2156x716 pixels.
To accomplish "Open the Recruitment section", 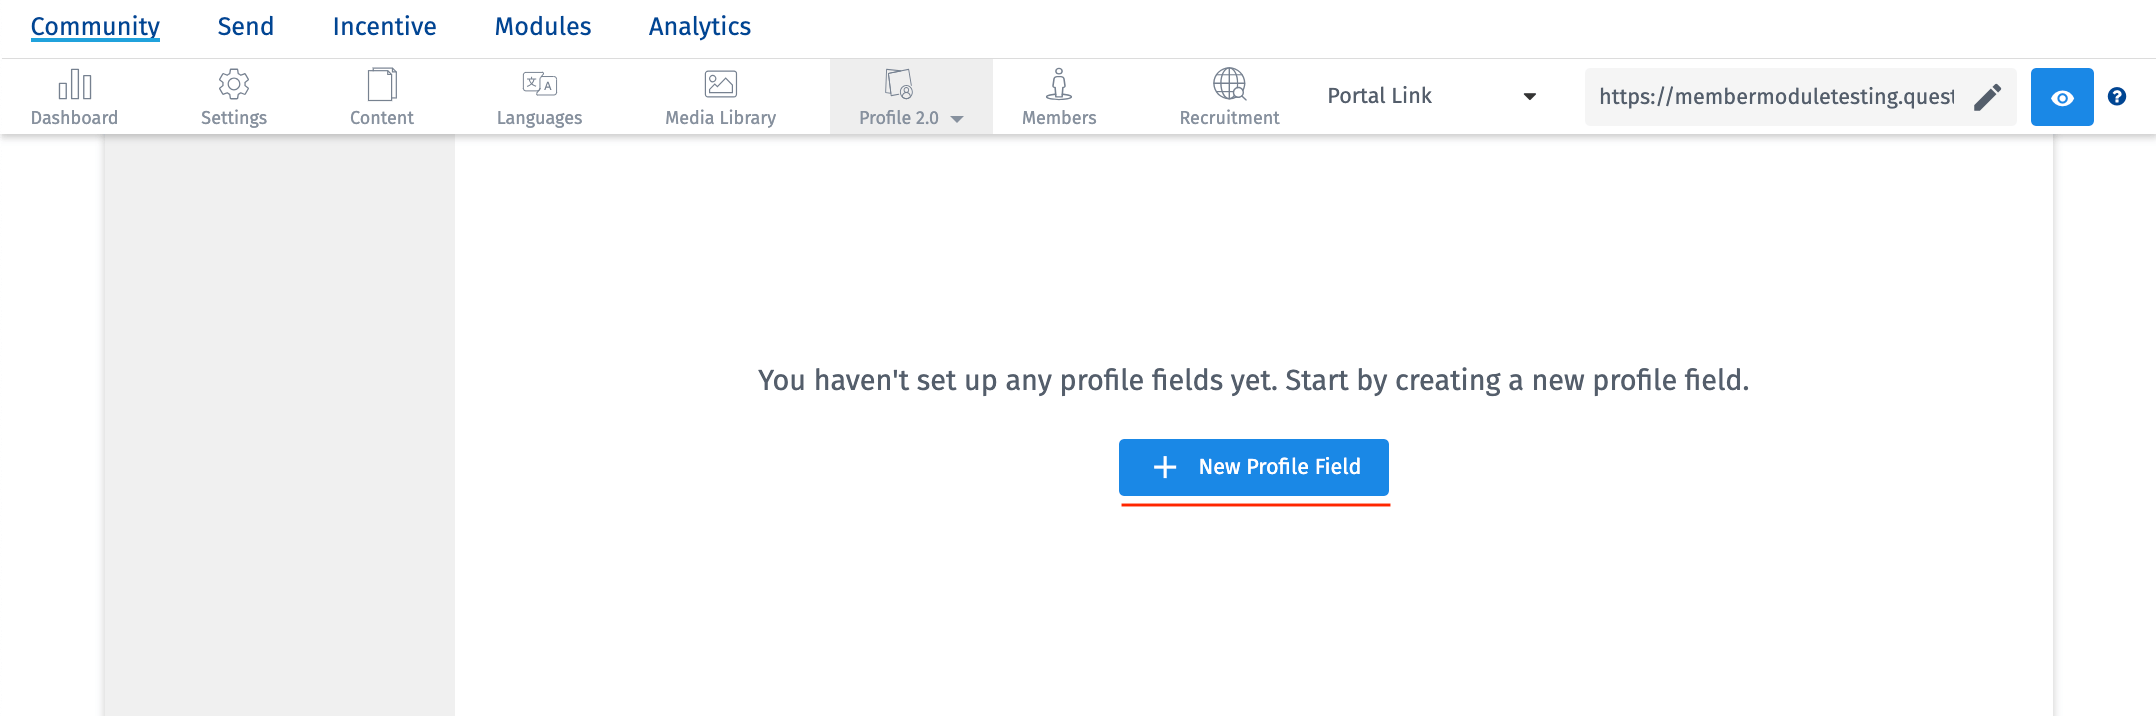I will (x=1228, y=96).
